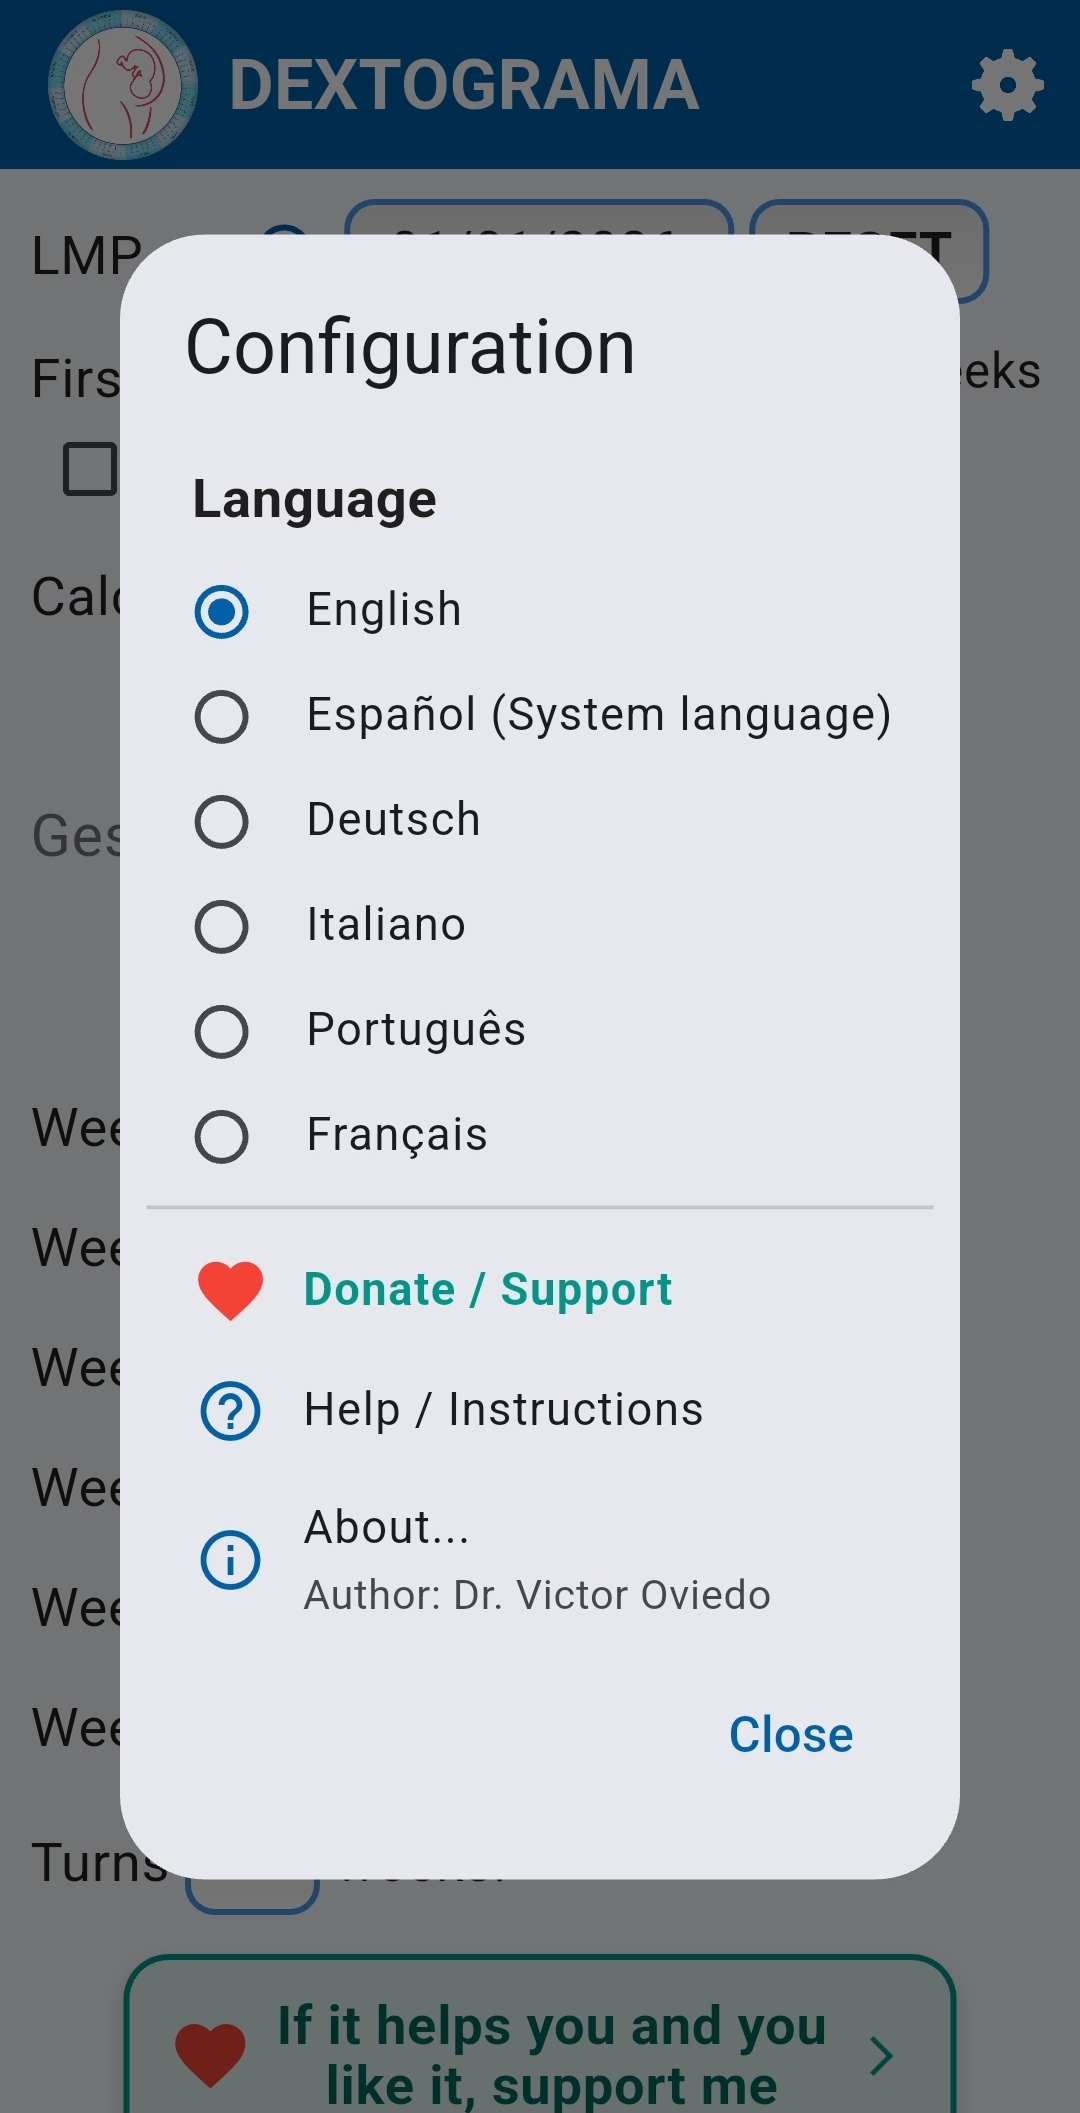The width and height of the screenshot is (1080, 2113).
Task: Tap the Dextograma fetus logo
Action: tap(122, 85)
